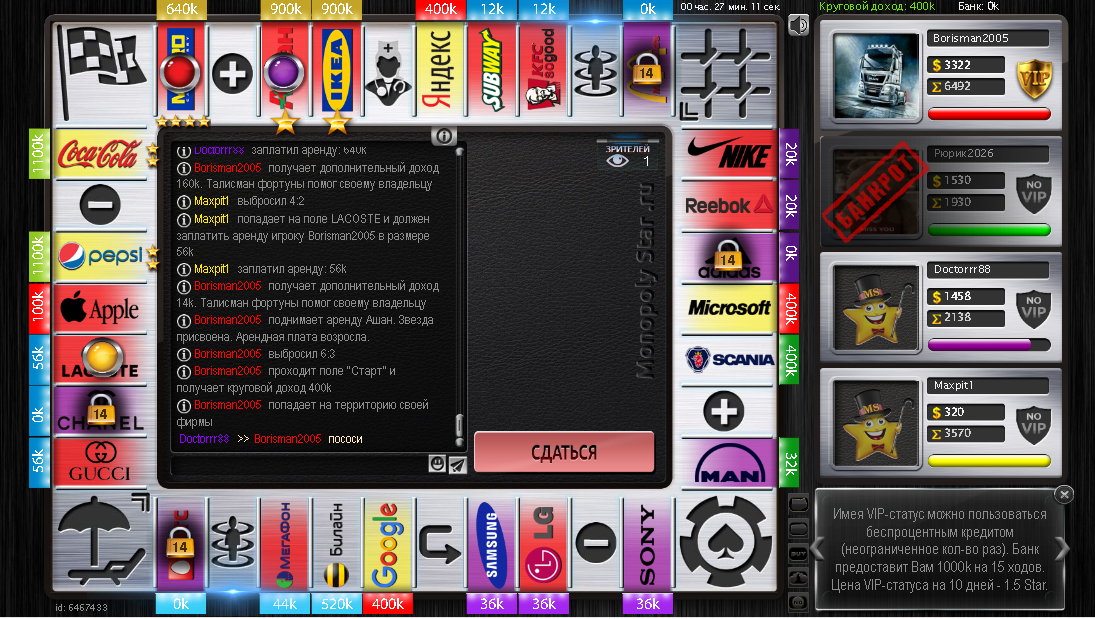
Task: Click the handshake trade side button
Action: pos(798,578)
